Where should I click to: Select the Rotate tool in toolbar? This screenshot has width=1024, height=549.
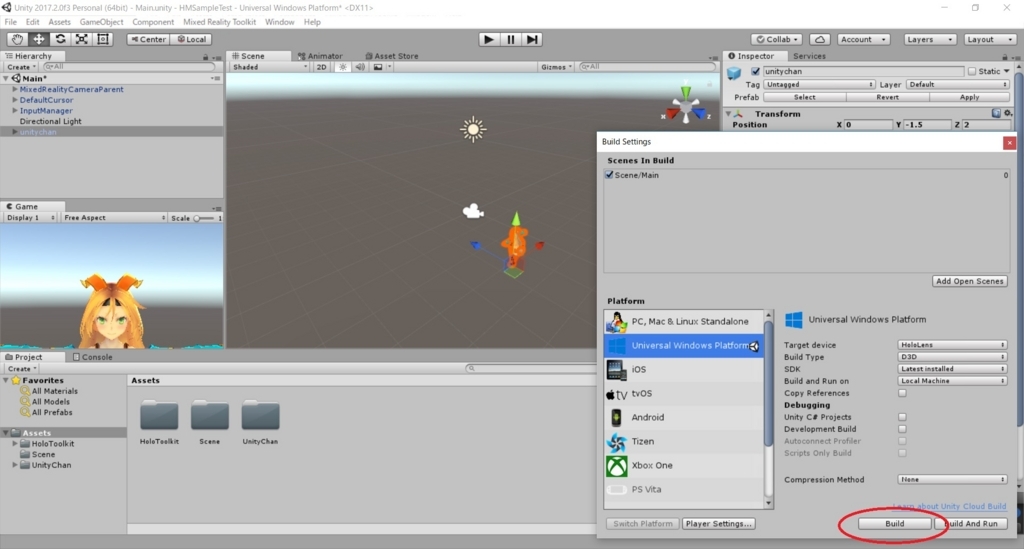60,39
